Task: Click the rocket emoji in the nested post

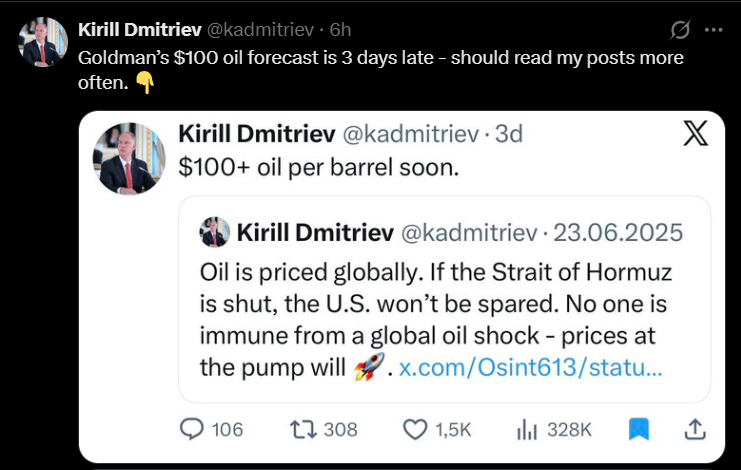Action: (x=368, y=368)
